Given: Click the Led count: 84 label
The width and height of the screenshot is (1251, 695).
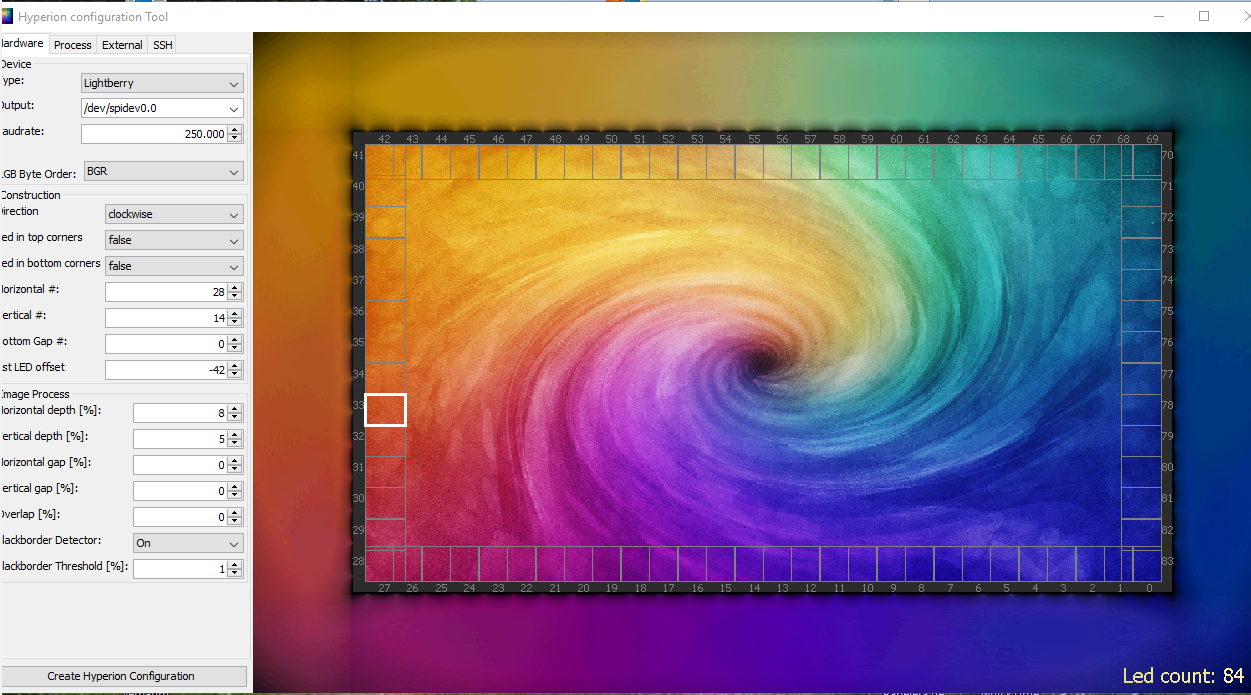Looking at the screenshot, I should (x=1183, y=676).
